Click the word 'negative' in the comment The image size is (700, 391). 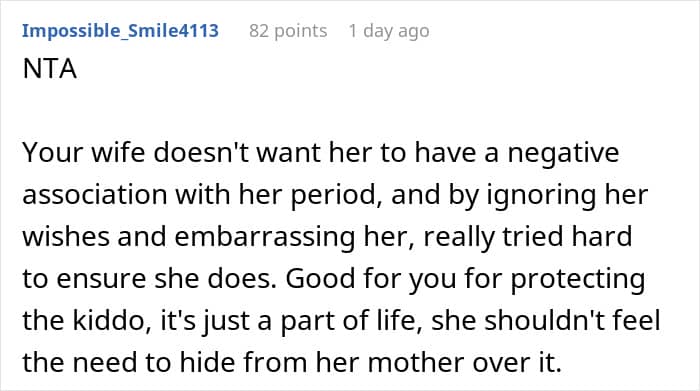pyautogui.click(x=563, y=153)
